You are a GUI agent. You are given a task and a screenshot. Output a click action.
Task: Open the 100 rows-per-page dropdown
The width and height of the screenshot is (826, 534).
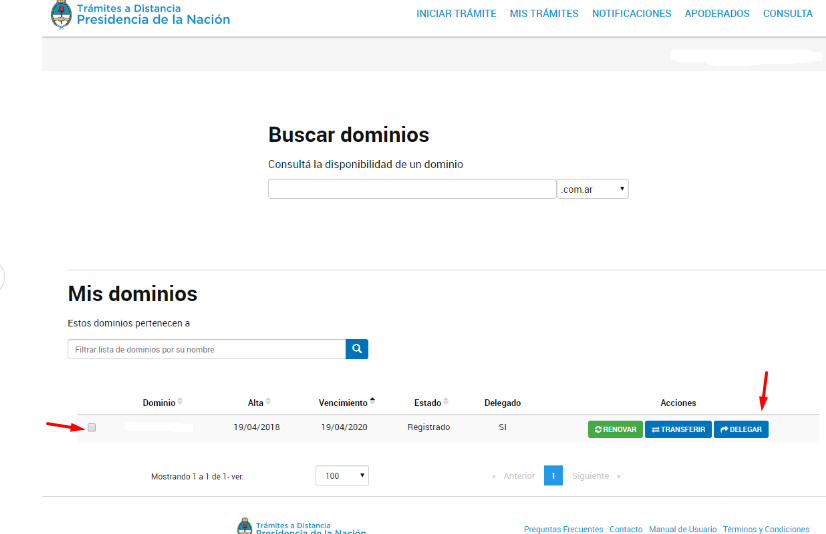click(x=341, y=476)
